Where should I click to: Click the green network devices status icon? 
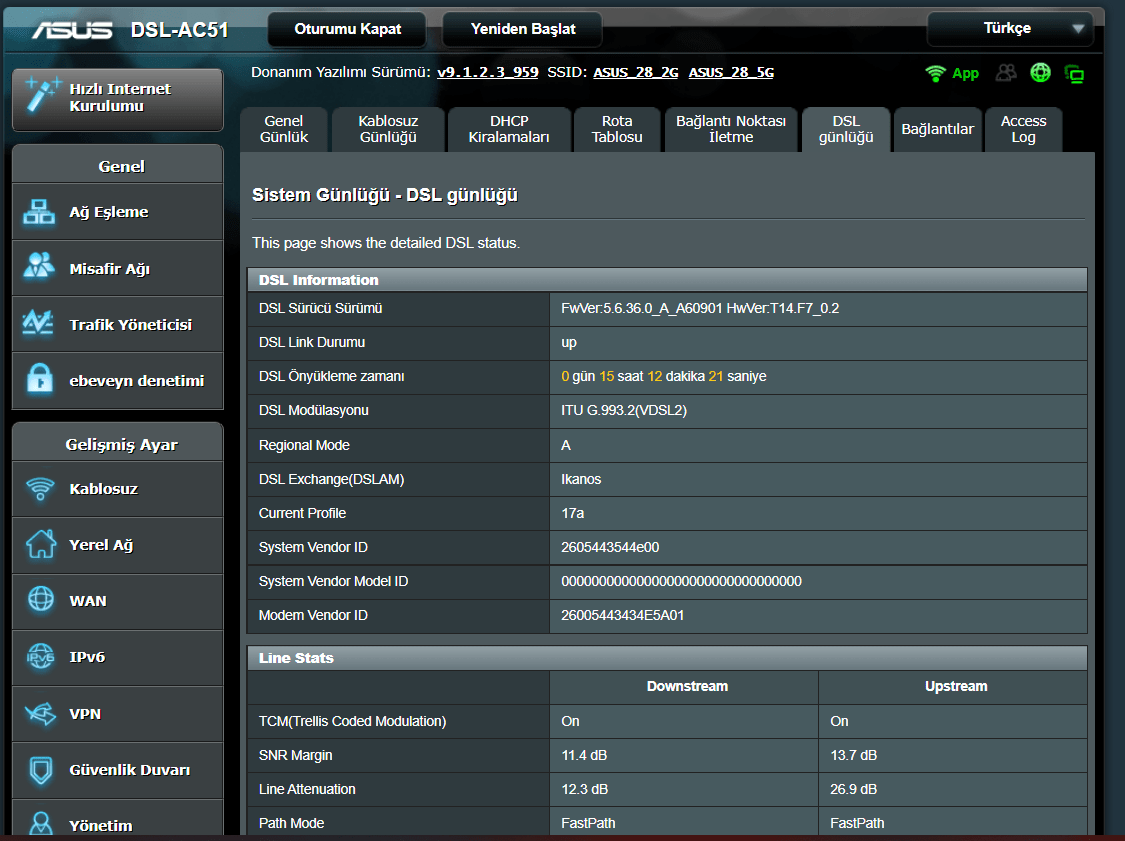tap(1075, 73)
